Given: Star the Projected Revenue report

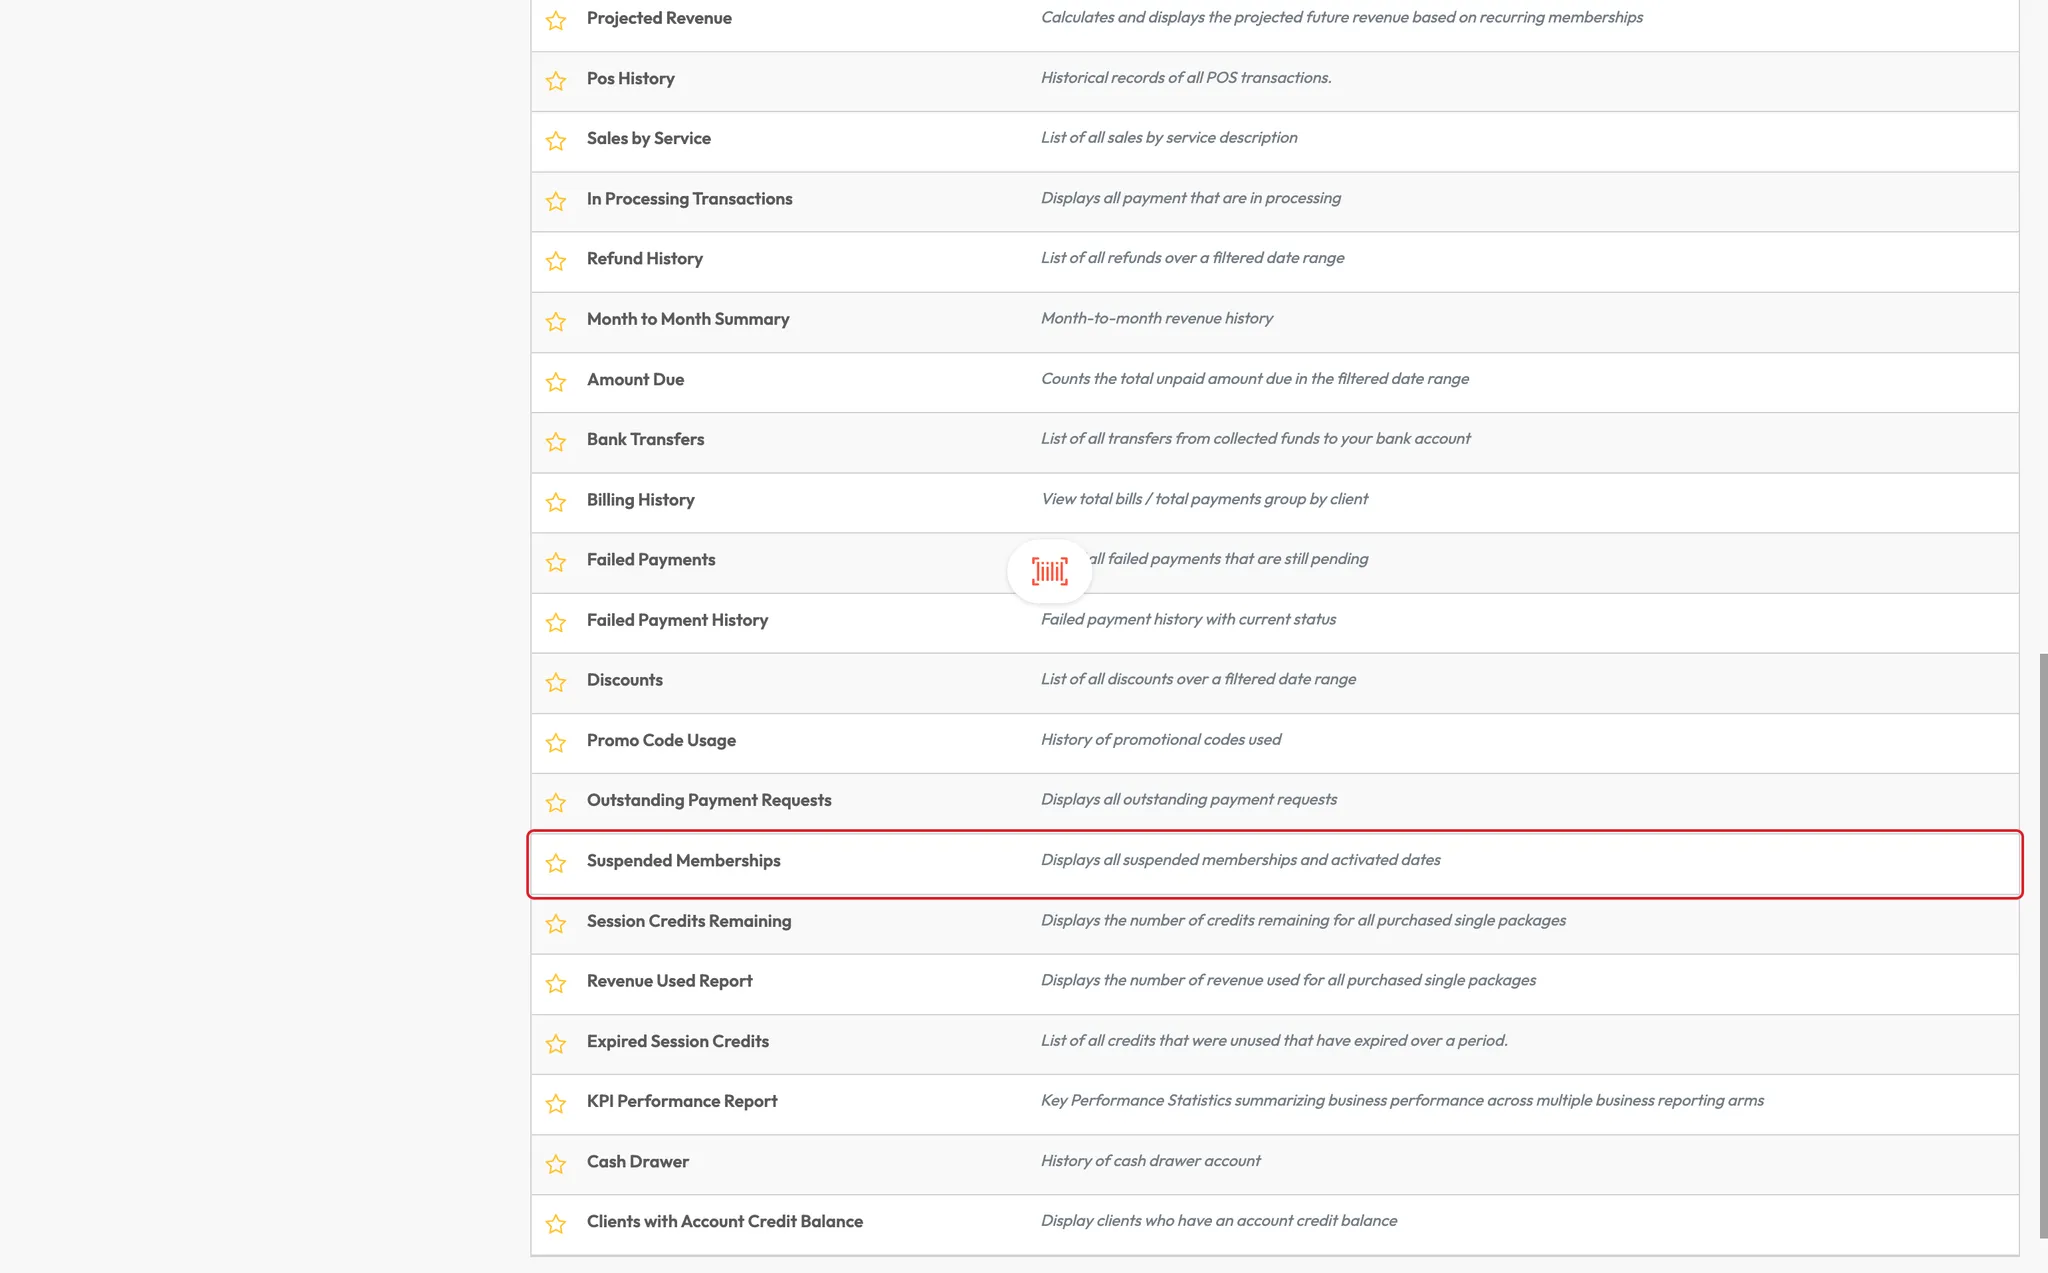Looking at the screenshot, I should (x=556, y=20).
